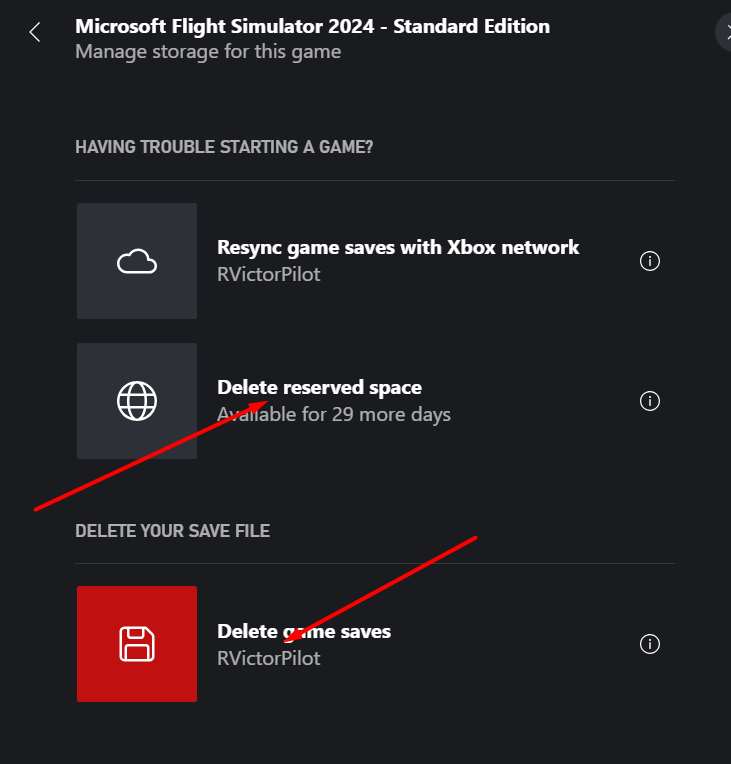The image size is (731, 764).
Task: Close the storage management panel
Action: [725, 33]
